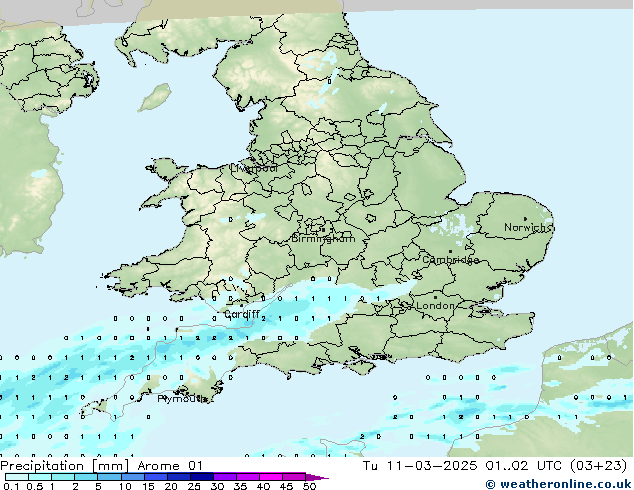634x490 pixels.
Task: Select legend swatch between 0.1 and 0.5
Action: click(17, 477)
